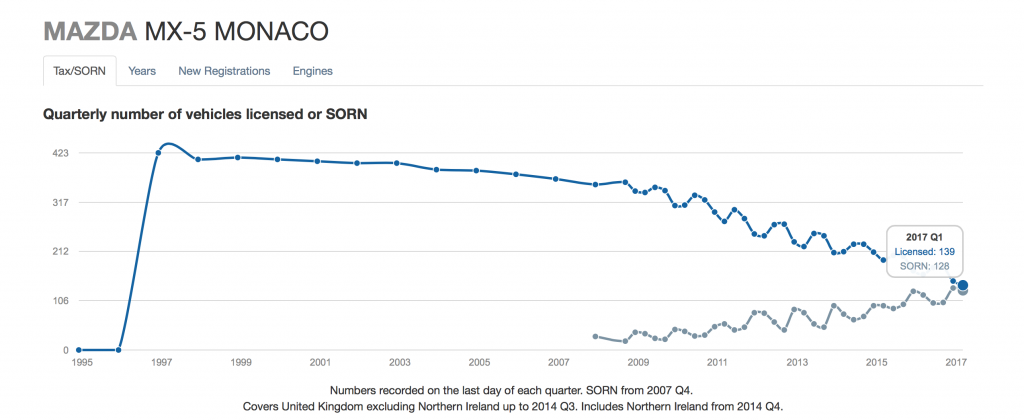Go to the Engines tab
Viewport: 1024px width, 420px height.
click(312, 71)
